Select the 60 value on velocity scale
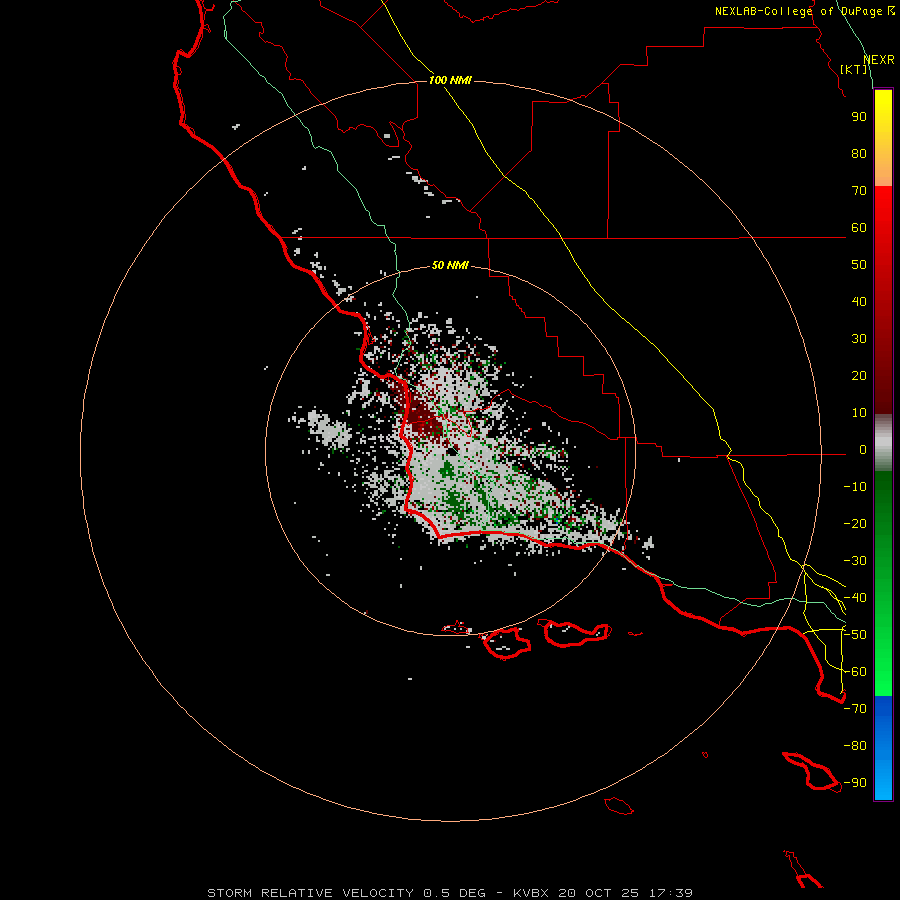Screen dimensions: 900x900 859,227
